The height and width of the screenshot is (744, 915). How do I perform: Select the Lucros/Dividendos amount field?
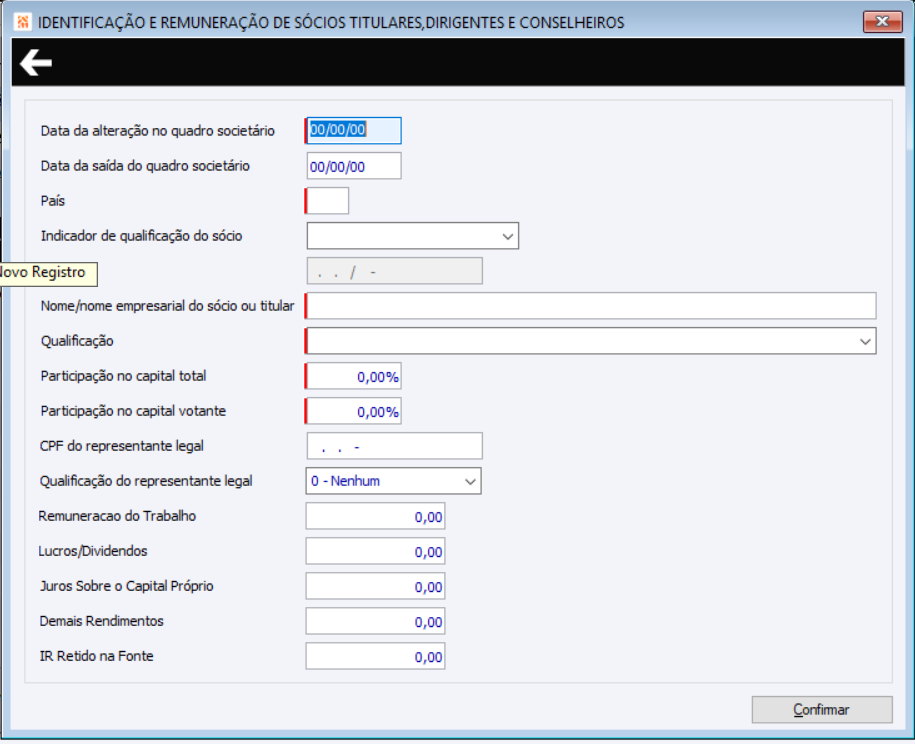375,551
